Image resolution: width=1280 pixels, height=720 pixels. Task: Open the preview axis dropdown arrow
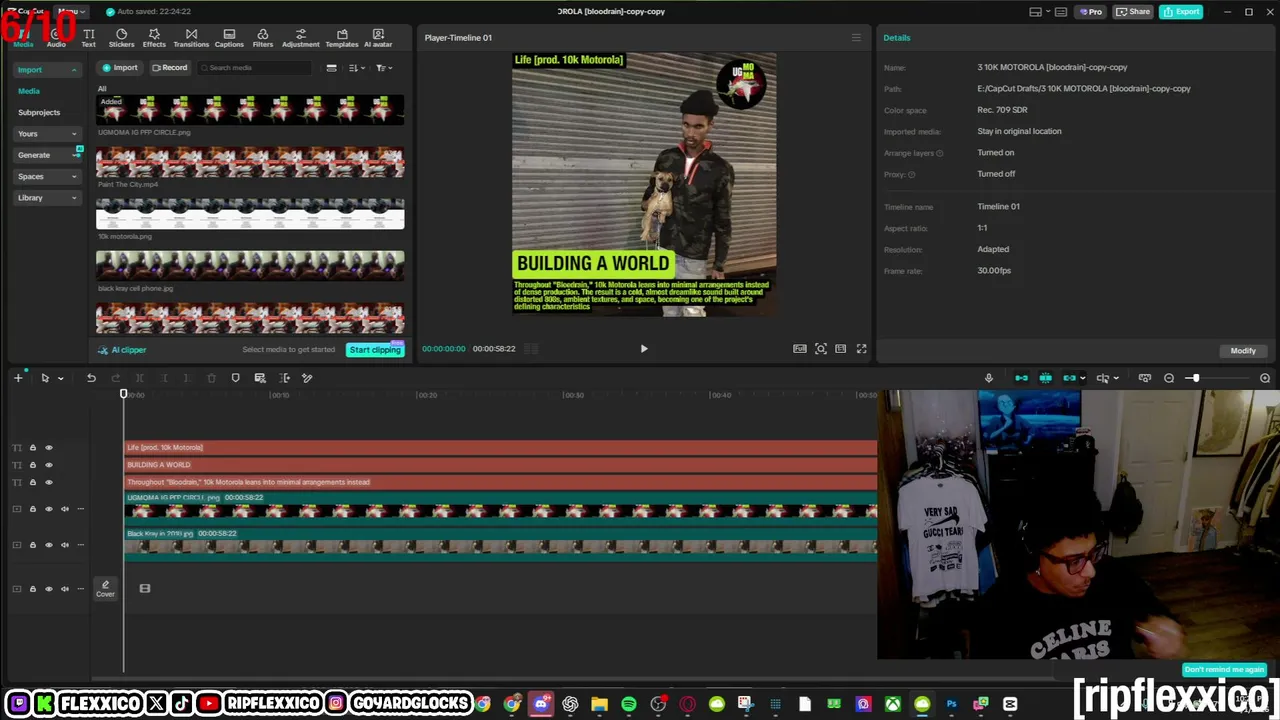[x=1116, y=378]
